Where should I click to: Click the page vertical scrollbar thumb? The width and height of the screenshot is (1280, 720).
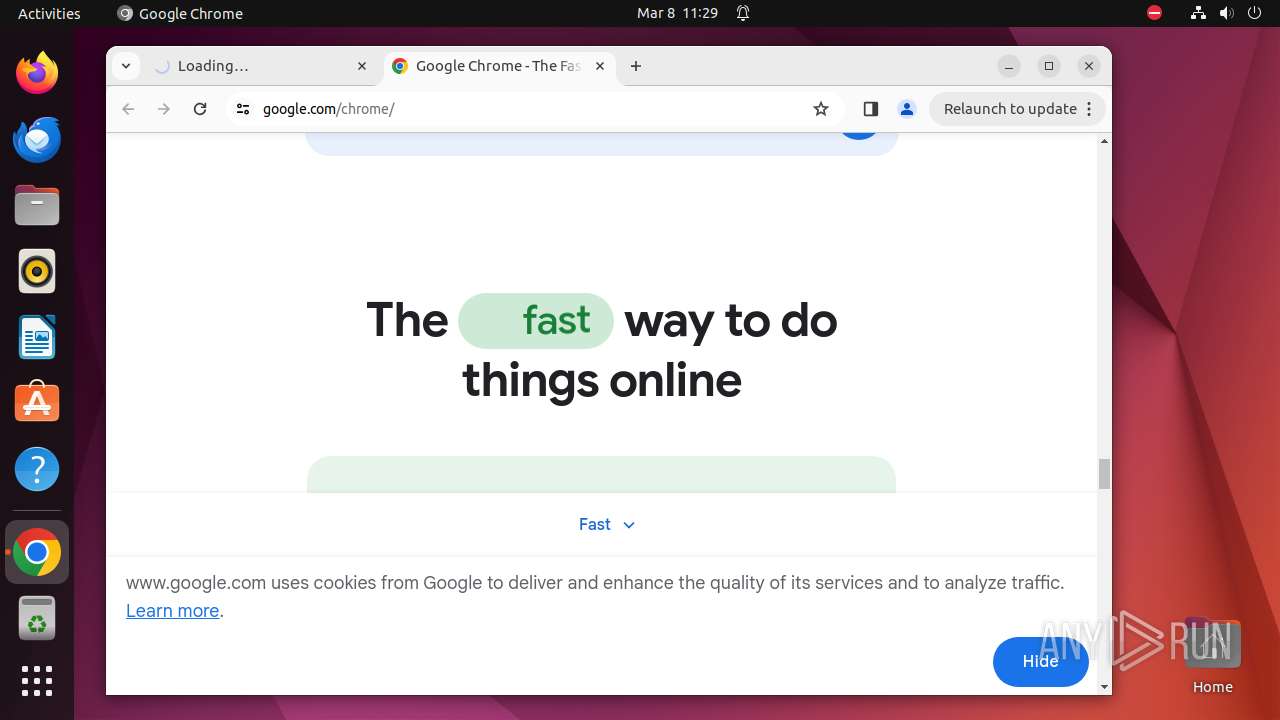click(1104, 474)
